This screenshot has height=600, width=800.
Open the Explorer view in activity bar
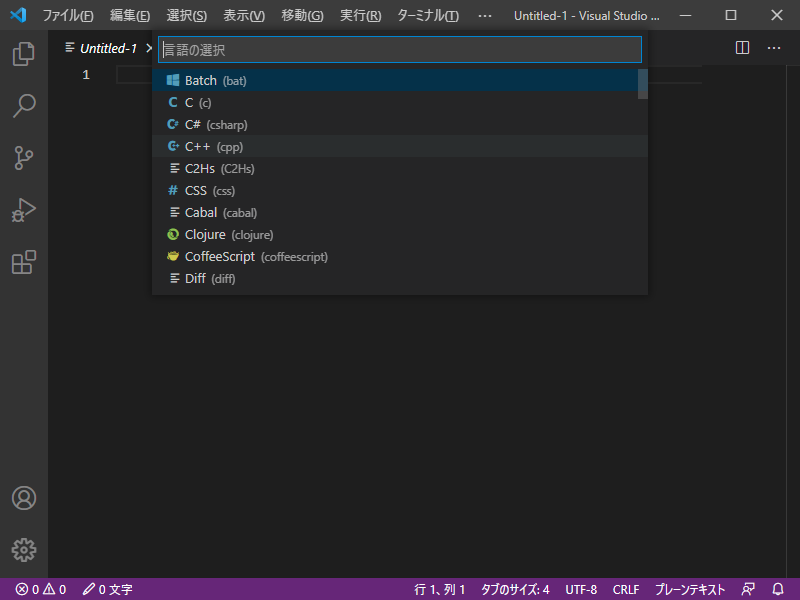point(23,54)
